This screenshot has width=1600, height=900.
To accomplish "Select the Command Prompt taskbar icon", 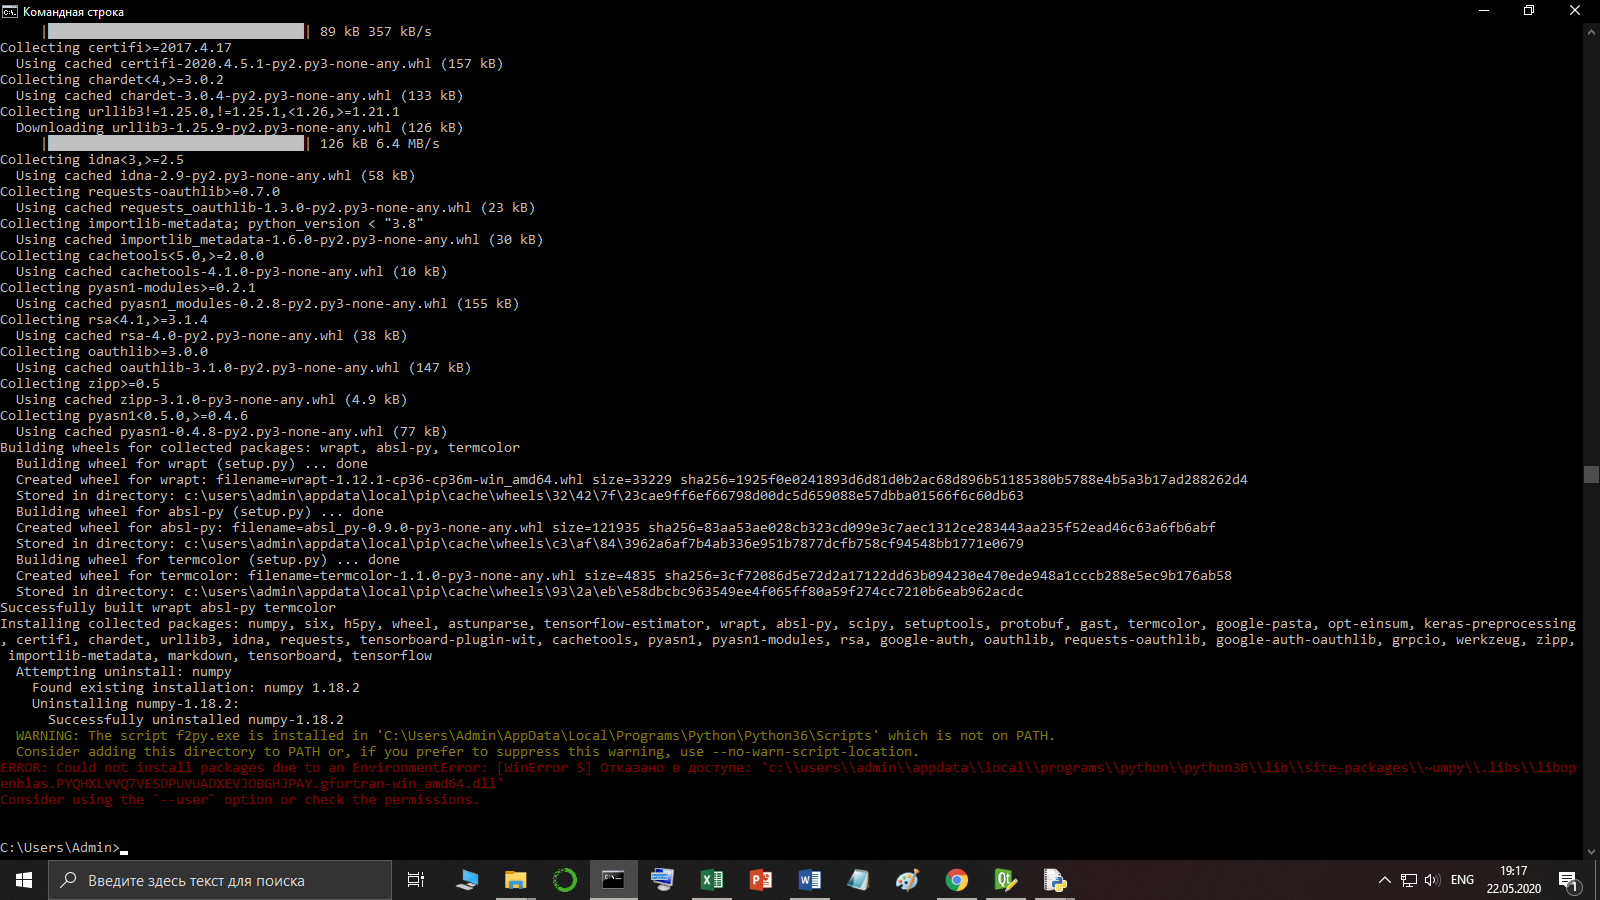I will point(613,880).
